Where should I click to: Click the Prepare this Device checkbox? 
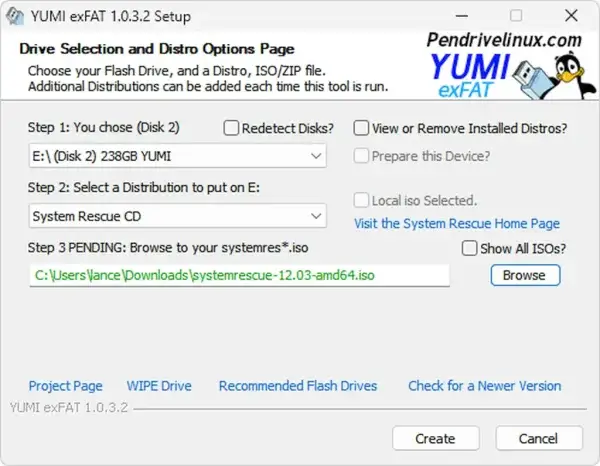pos(362,156)
